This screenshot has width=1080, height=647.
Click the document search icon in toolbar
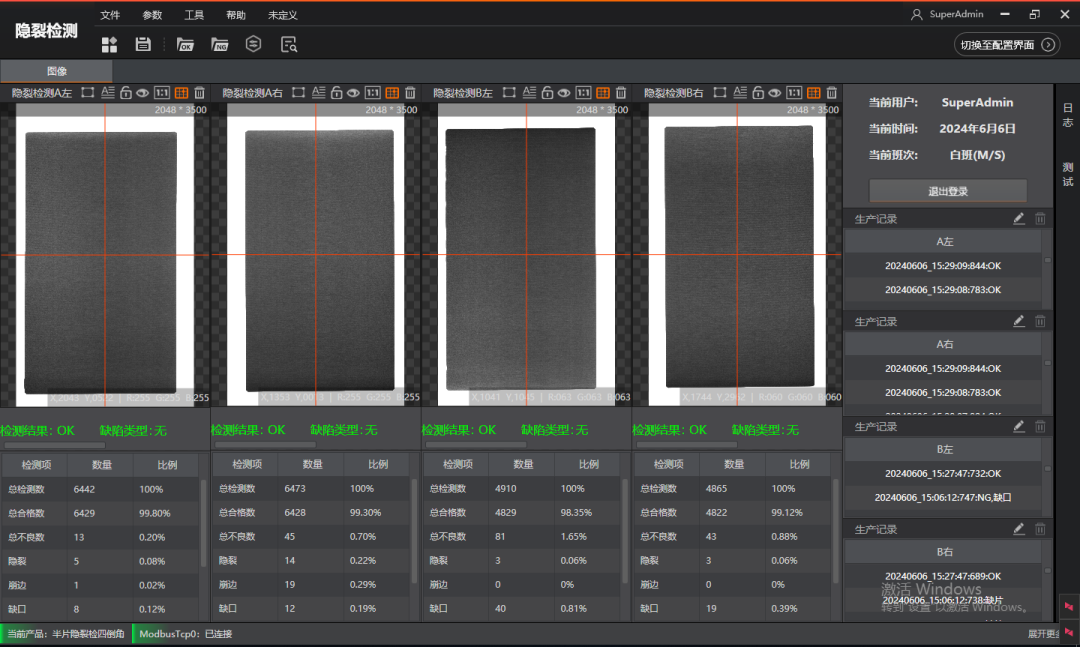pos(289,44)
